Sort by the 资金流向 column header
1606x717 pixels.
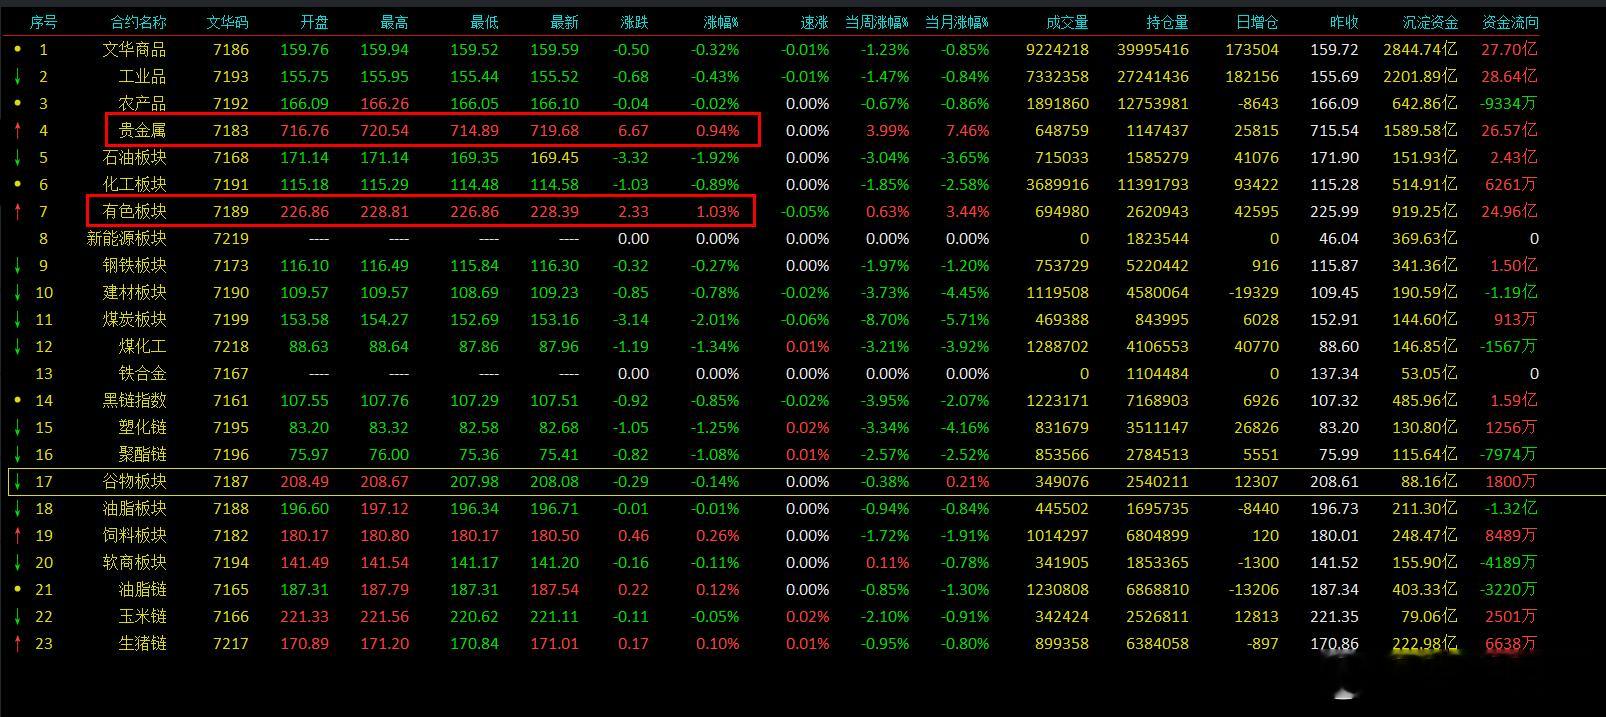(x=1510, y=22)
